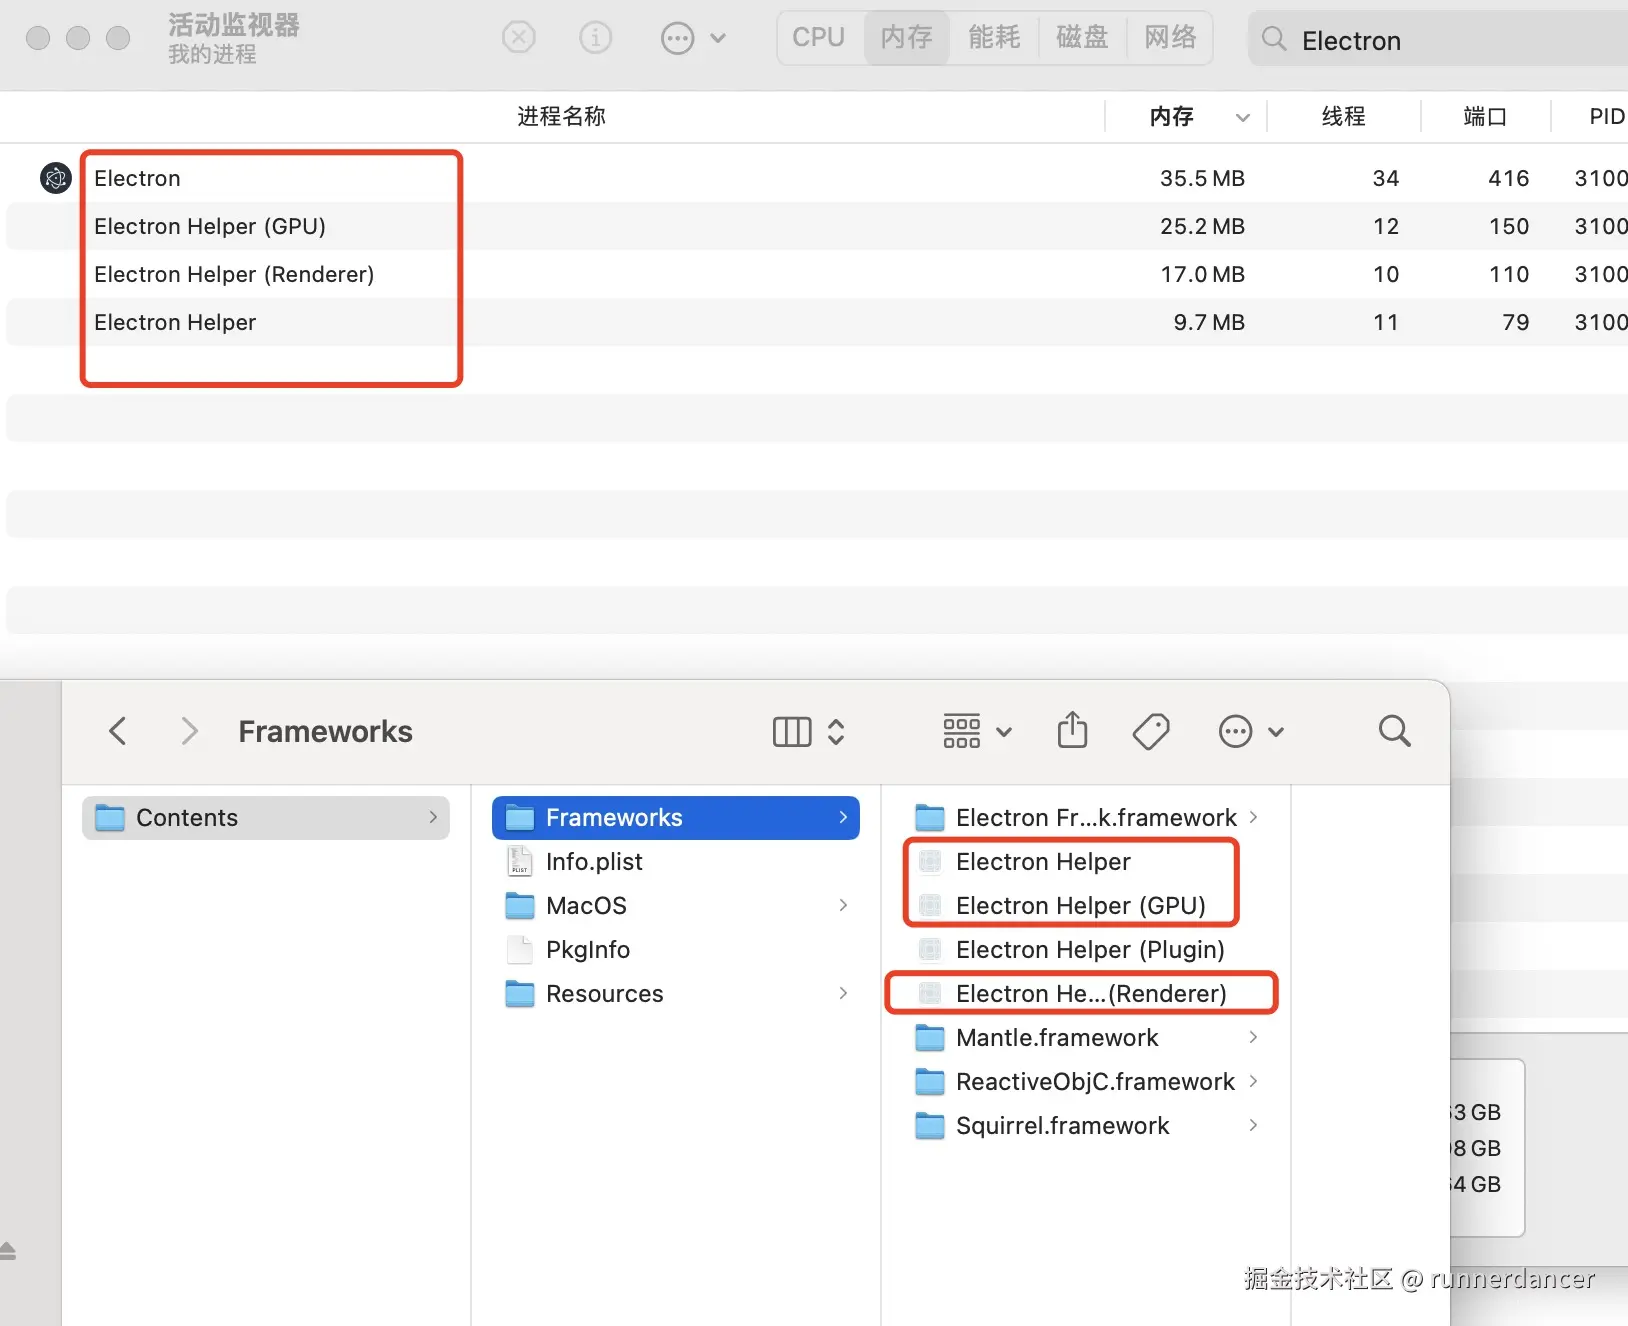Click the Share icon in Finder toolbar
1628x1326 pixels.
tap(1072, 730)
